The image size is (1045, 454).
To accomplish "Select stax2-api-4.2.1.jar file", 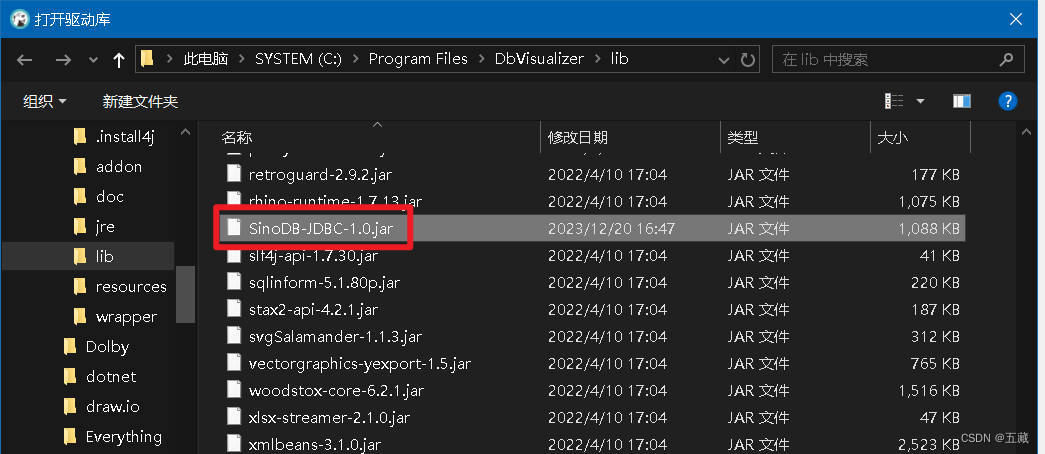I will point(313,309).
